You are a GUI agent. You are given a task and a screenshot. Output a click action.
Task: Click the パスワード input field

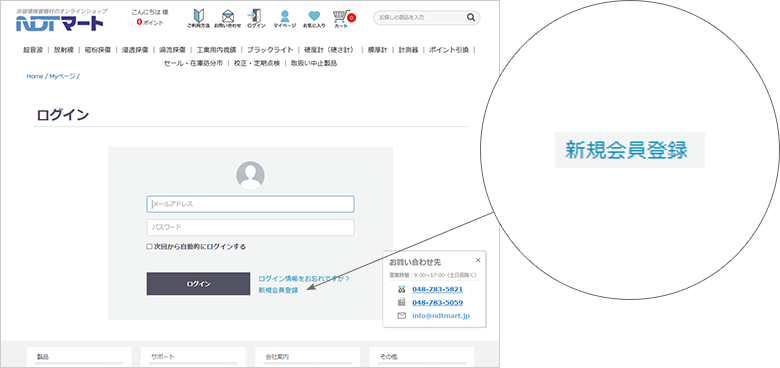pyautogui.click(x=250, y=227)
